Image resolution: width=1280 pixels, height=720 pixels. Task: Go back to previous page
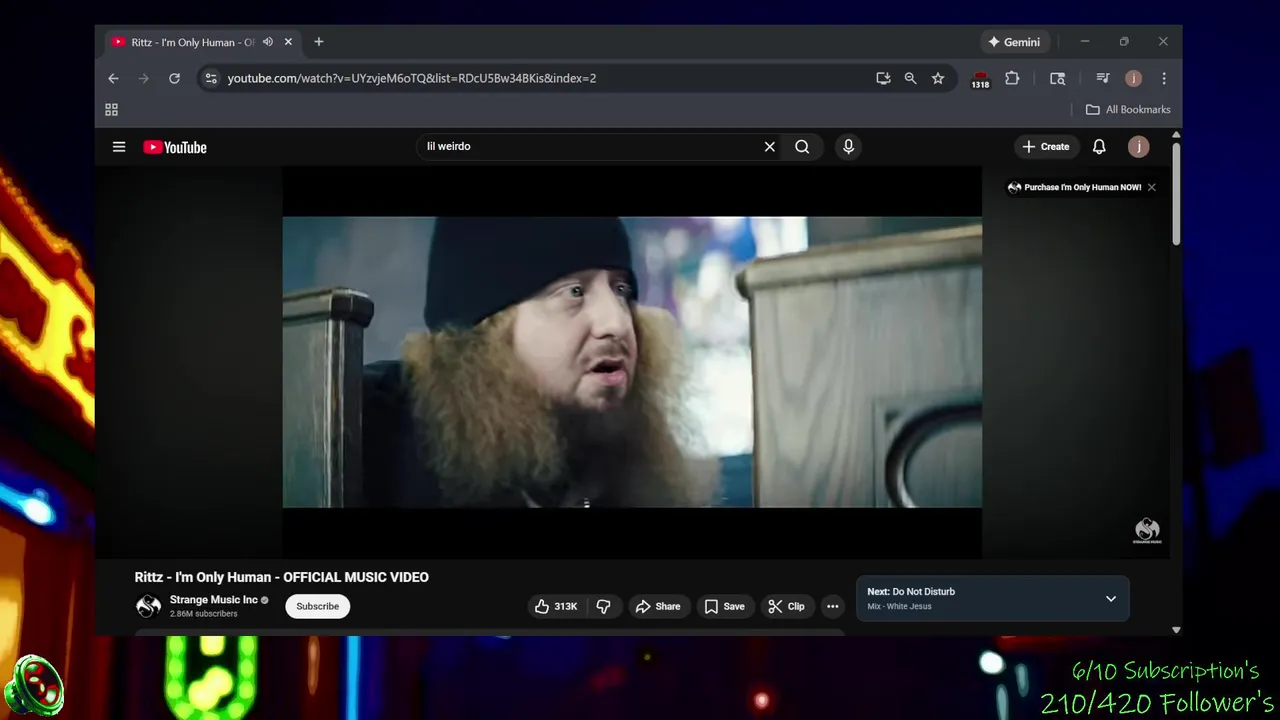(x=113, y=78)
